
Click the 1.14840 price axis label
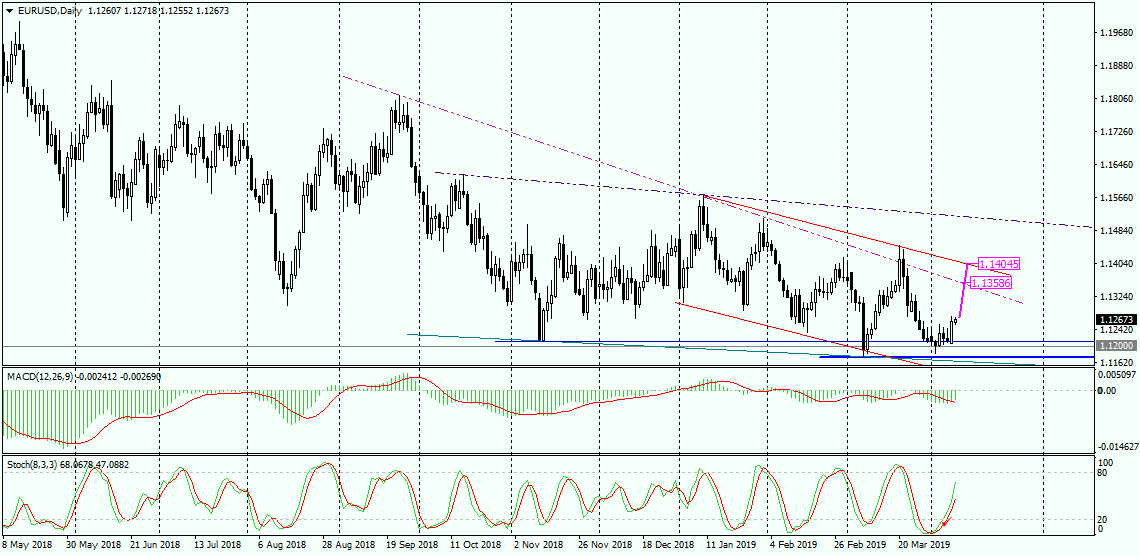coord(1118,230)
